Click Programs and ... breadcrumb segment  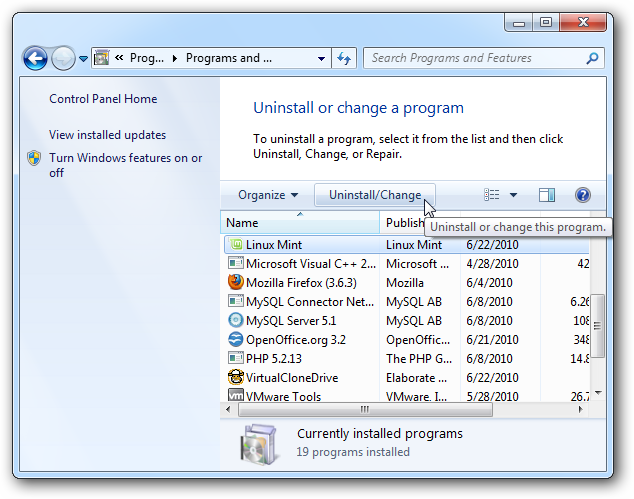229,58
